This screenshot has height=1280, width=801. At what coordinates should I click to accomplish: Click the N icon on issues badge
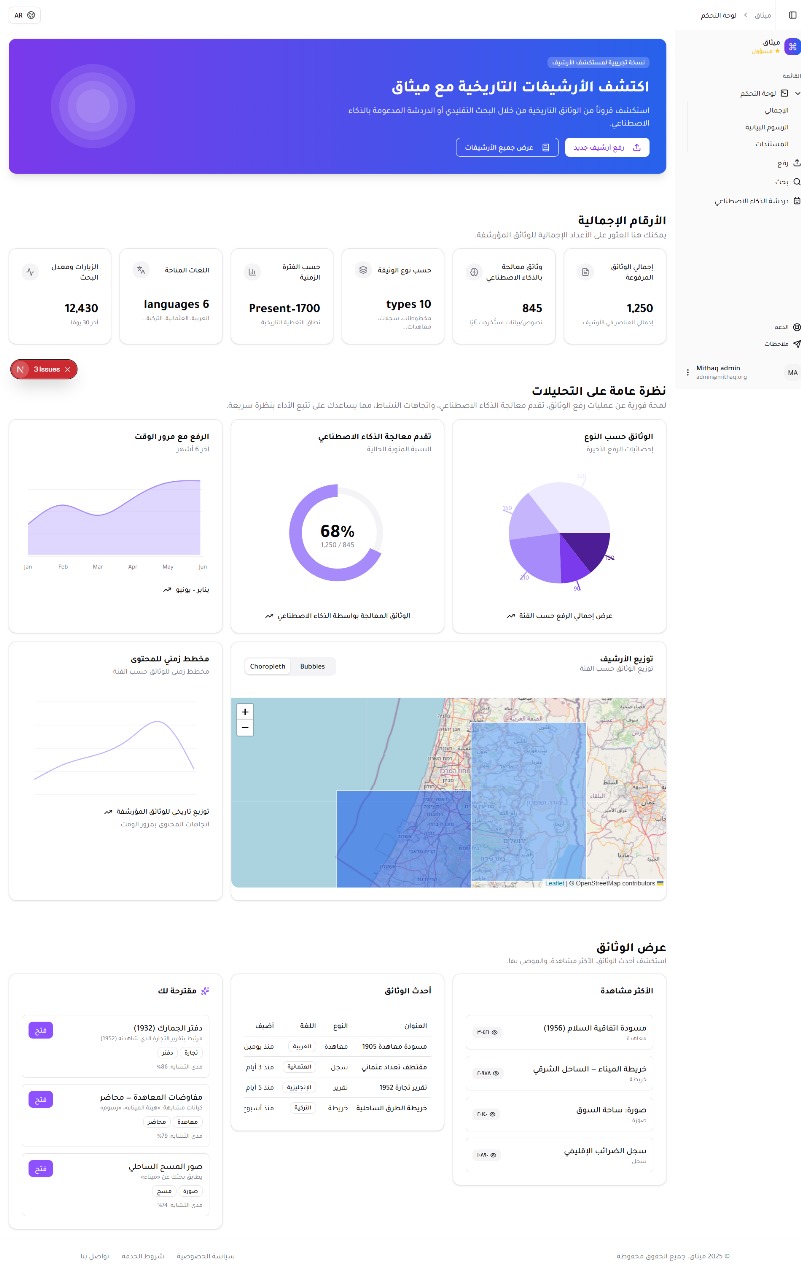tap(21, 369)
